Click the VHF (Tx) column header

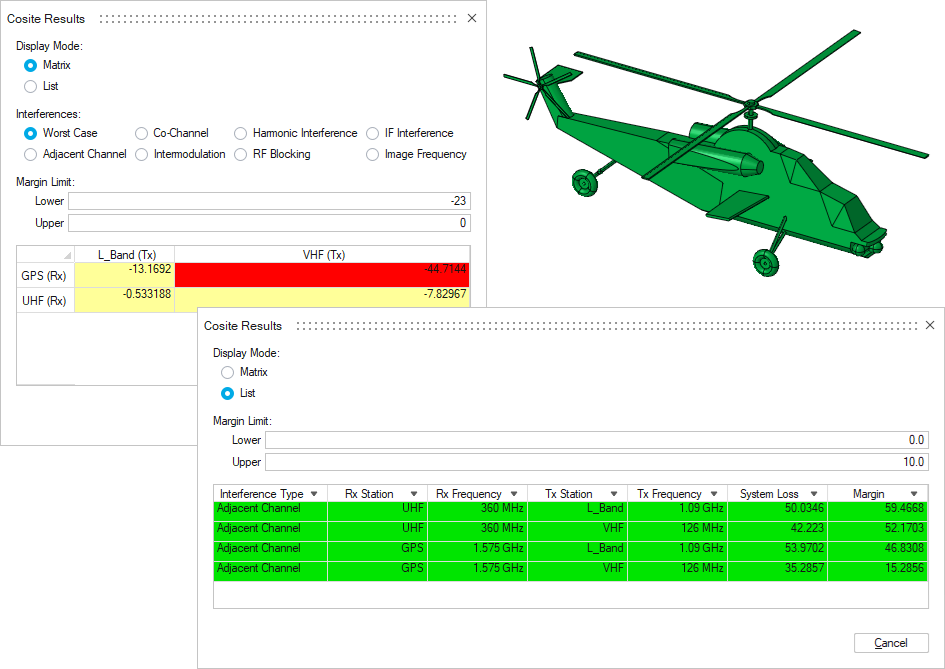[322, 254]
